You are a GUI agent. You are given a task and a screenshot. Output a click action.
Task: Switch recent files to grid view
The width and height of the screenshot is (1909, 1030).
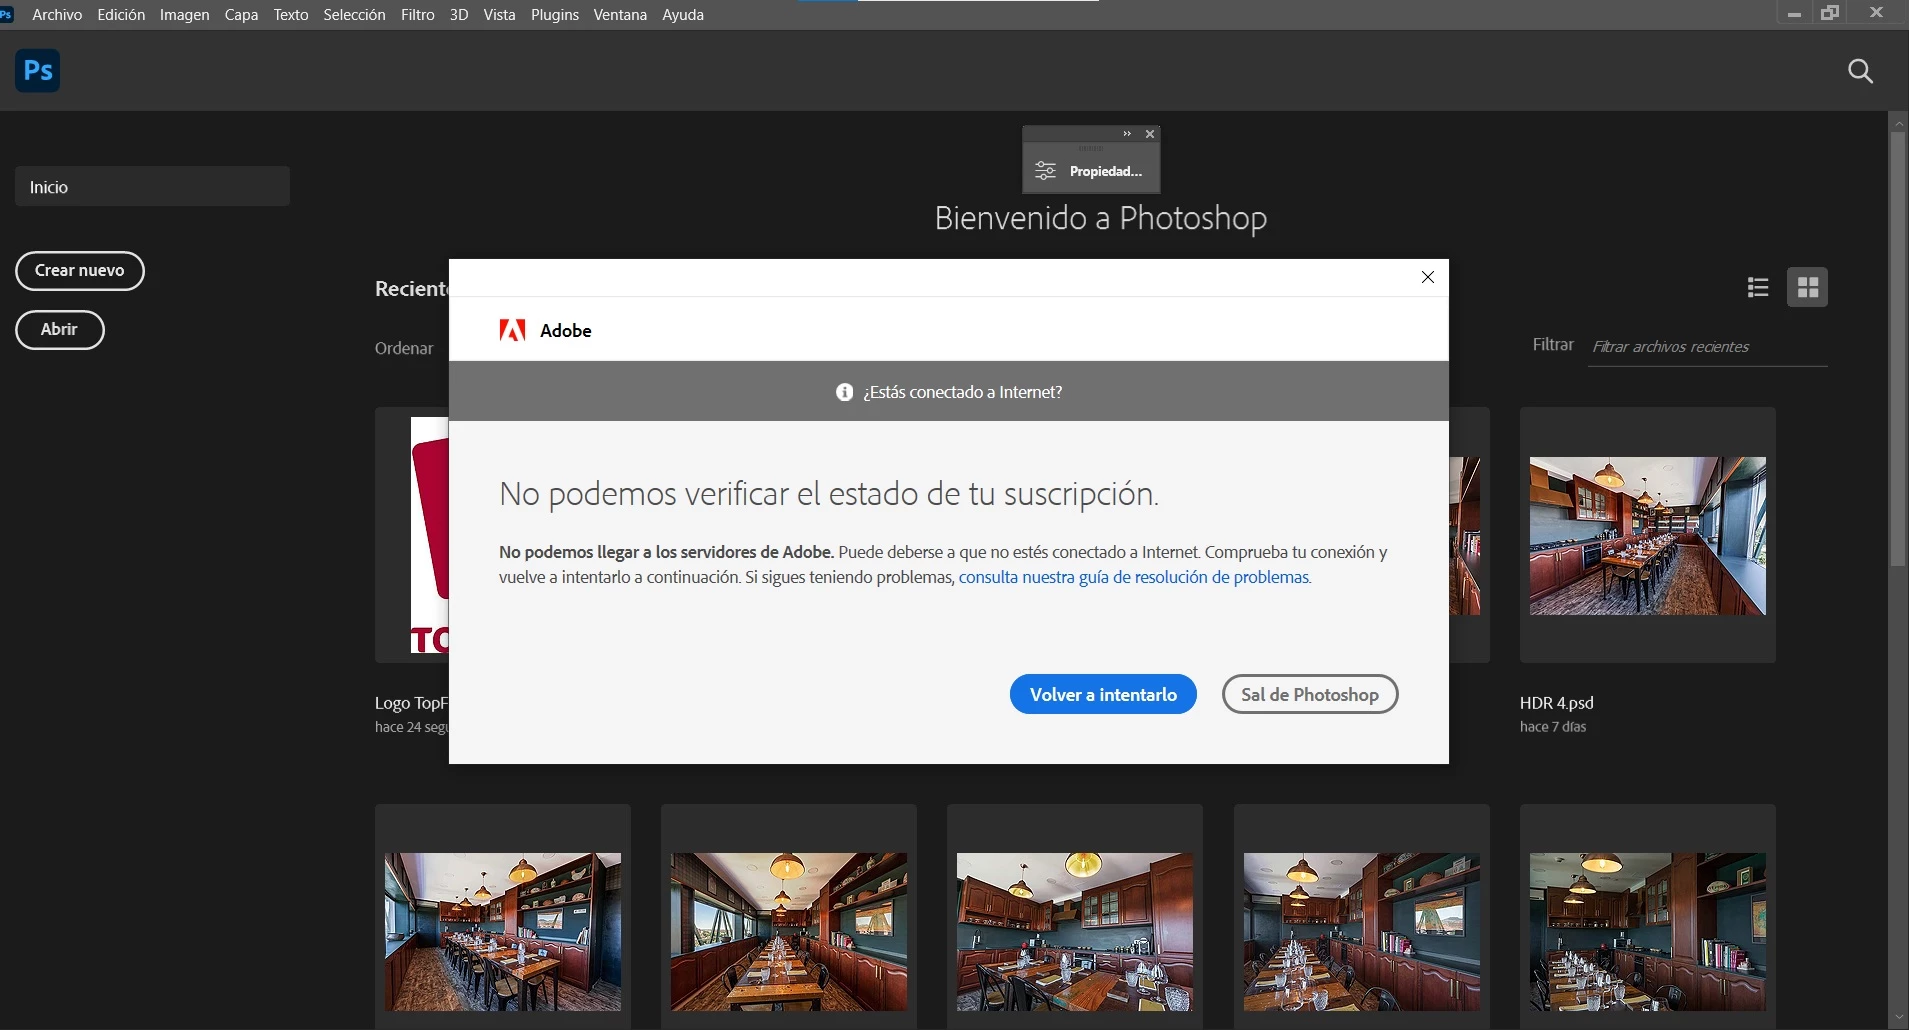1807,288
